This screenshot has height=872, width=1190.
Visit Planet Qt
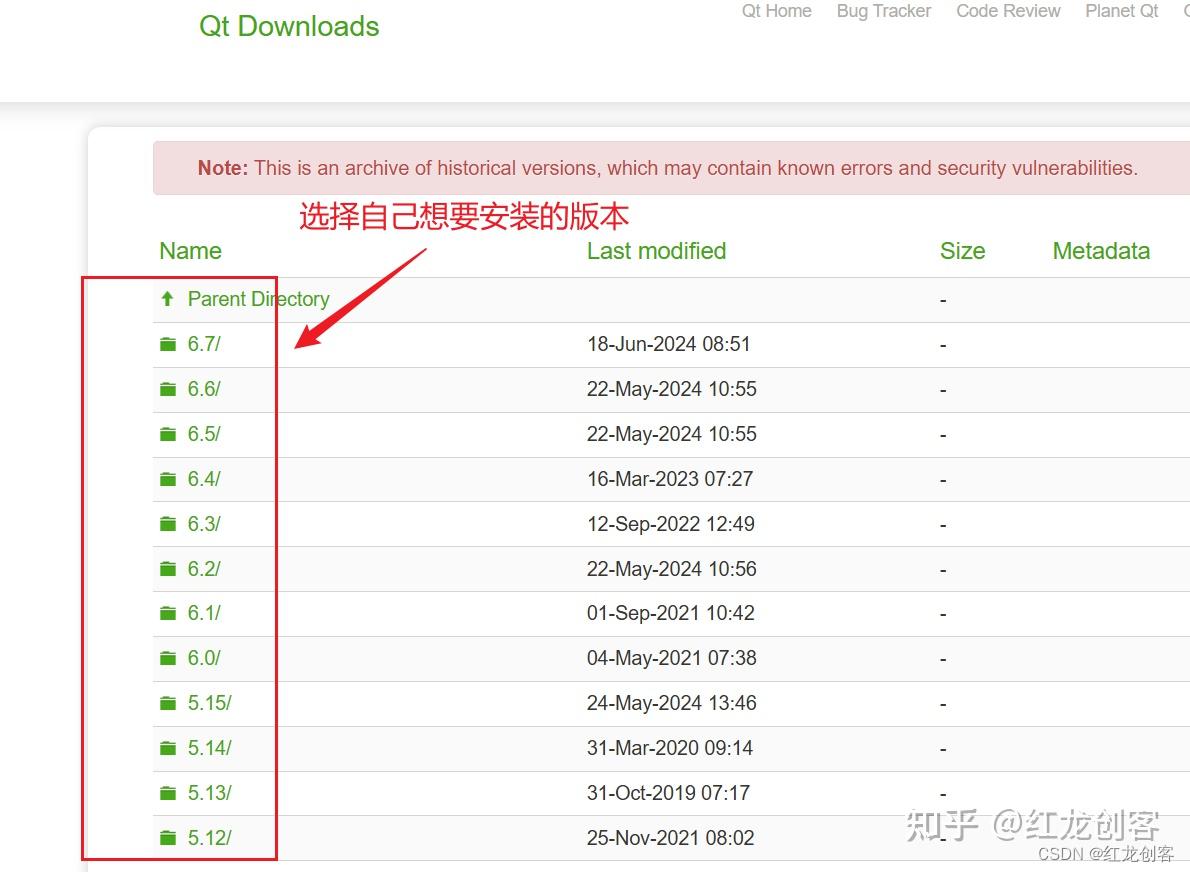coord(1121,11)
